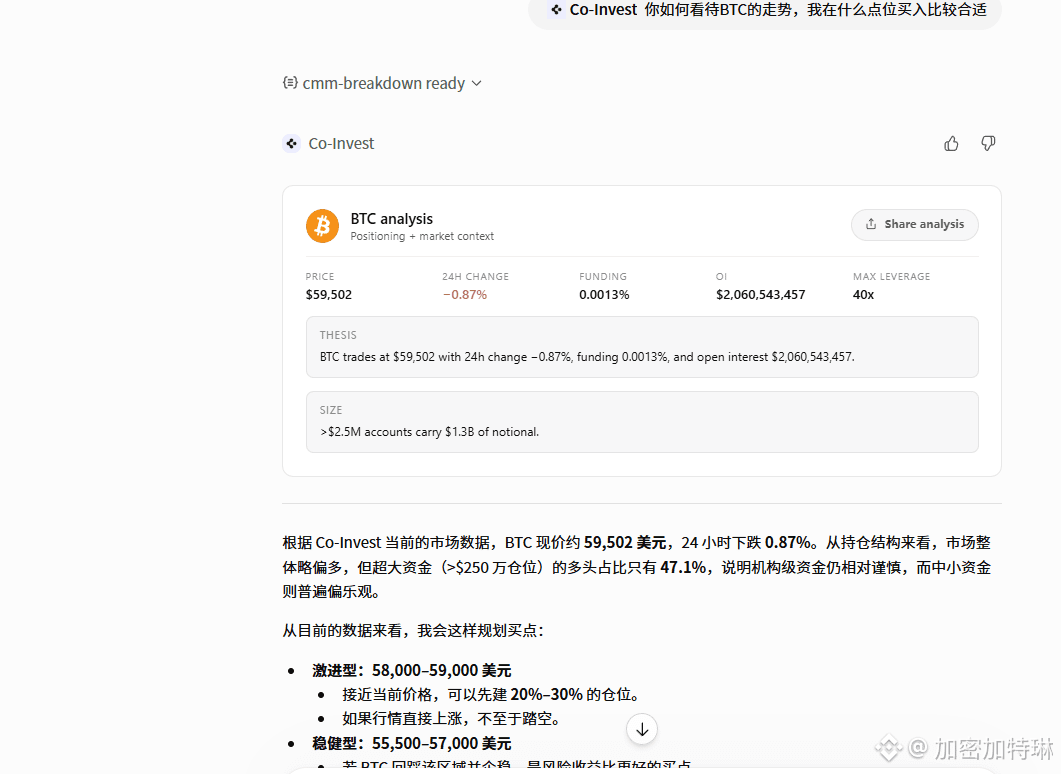Viewport: 1061px width, 774px height.
Task: Click the MAX LEVERAGE column label
Action: click(x=891, y=276)
